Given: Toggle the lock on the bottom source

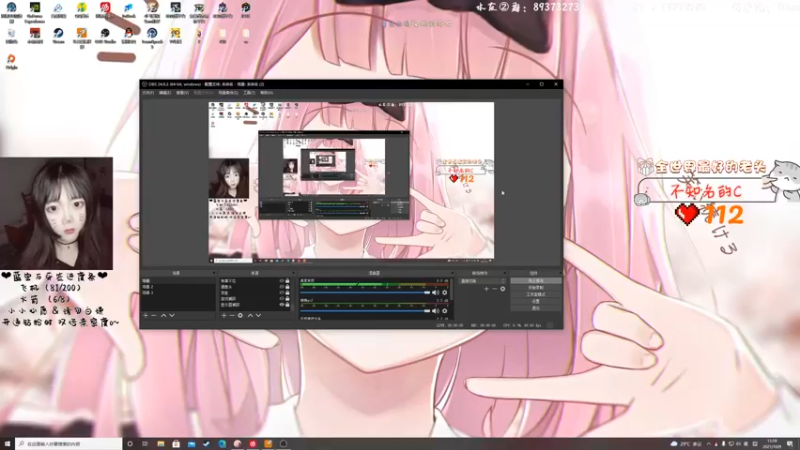Looking at the screenshot, I should 287,305.
